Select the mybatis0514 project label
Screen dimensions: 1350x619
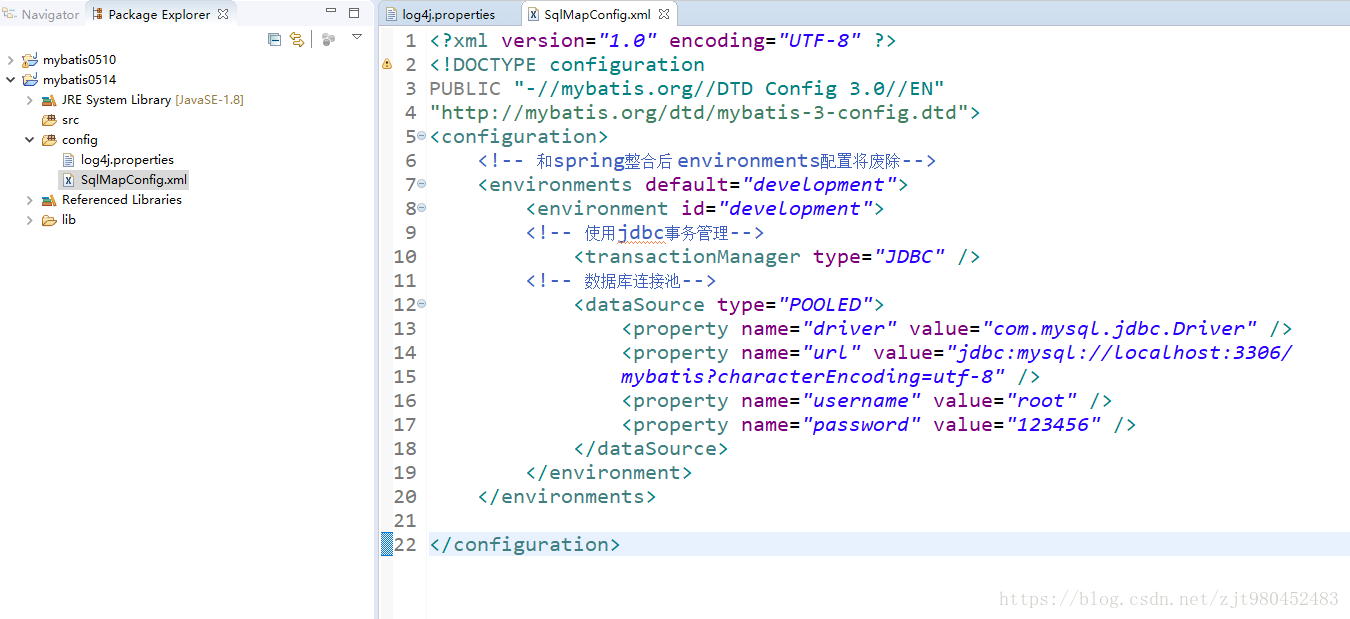79,80
